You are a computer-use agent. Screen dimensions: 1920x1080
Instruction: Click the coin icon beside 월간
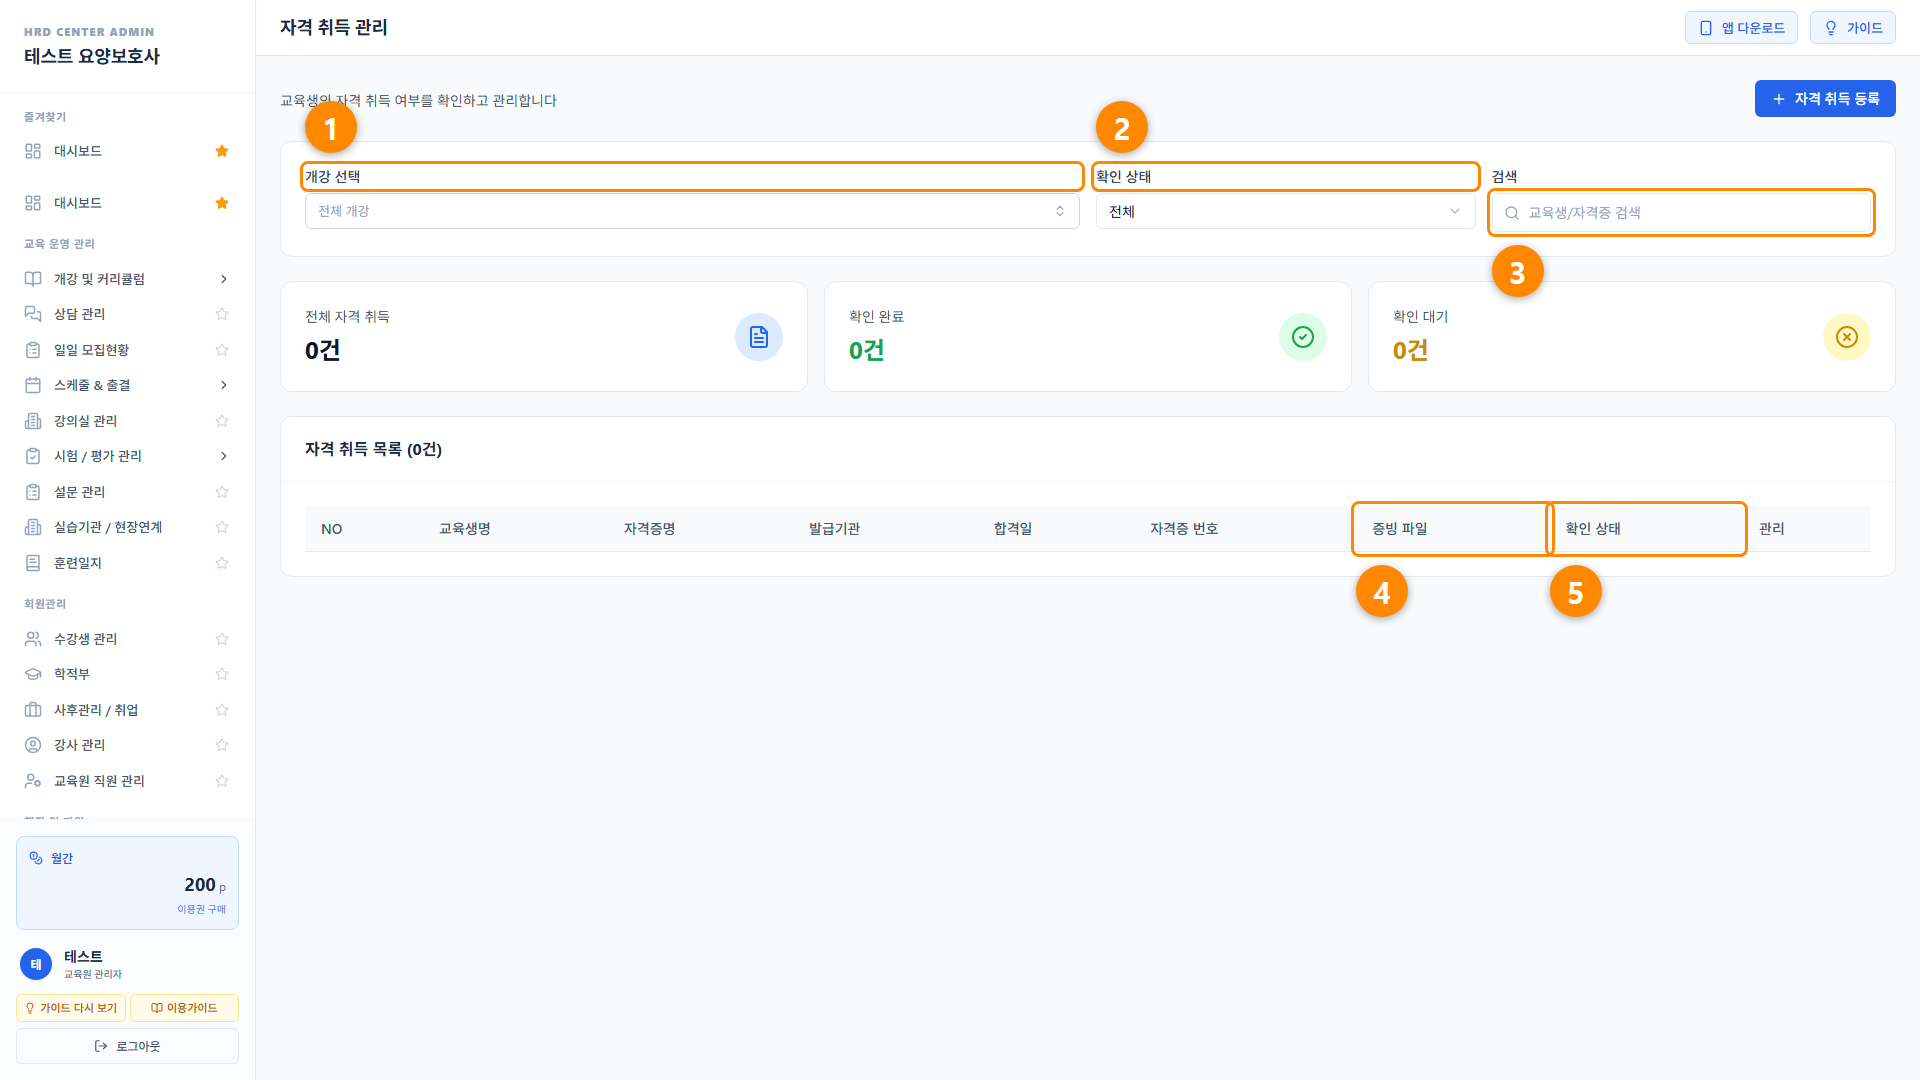tap(36, 858)
